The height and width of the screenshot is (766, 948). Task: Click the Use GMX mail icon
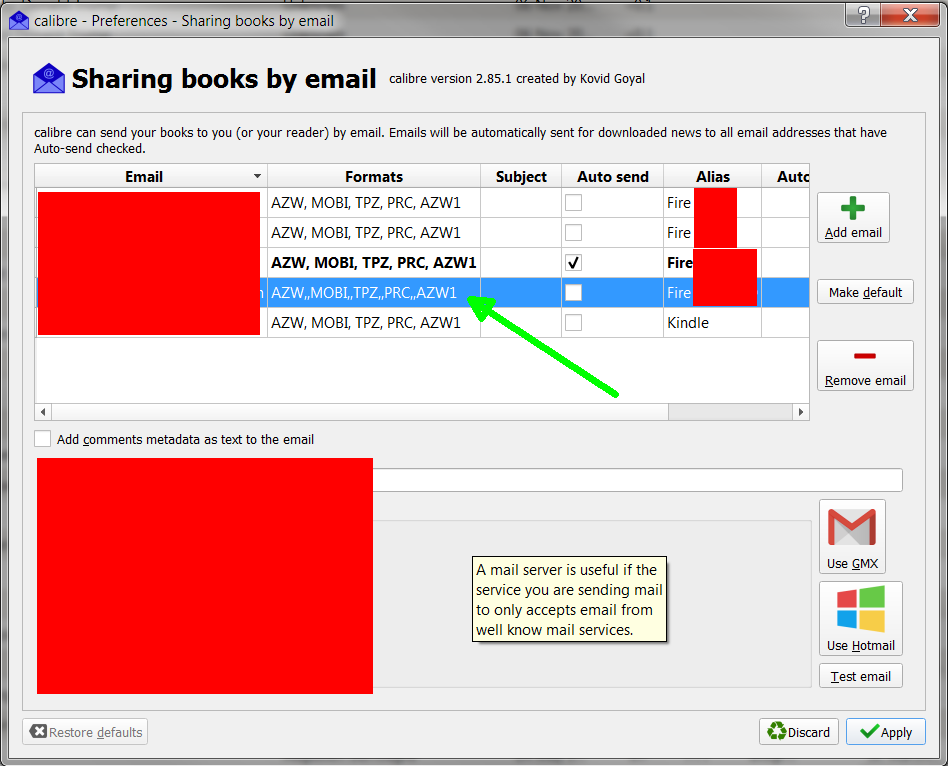852,527
